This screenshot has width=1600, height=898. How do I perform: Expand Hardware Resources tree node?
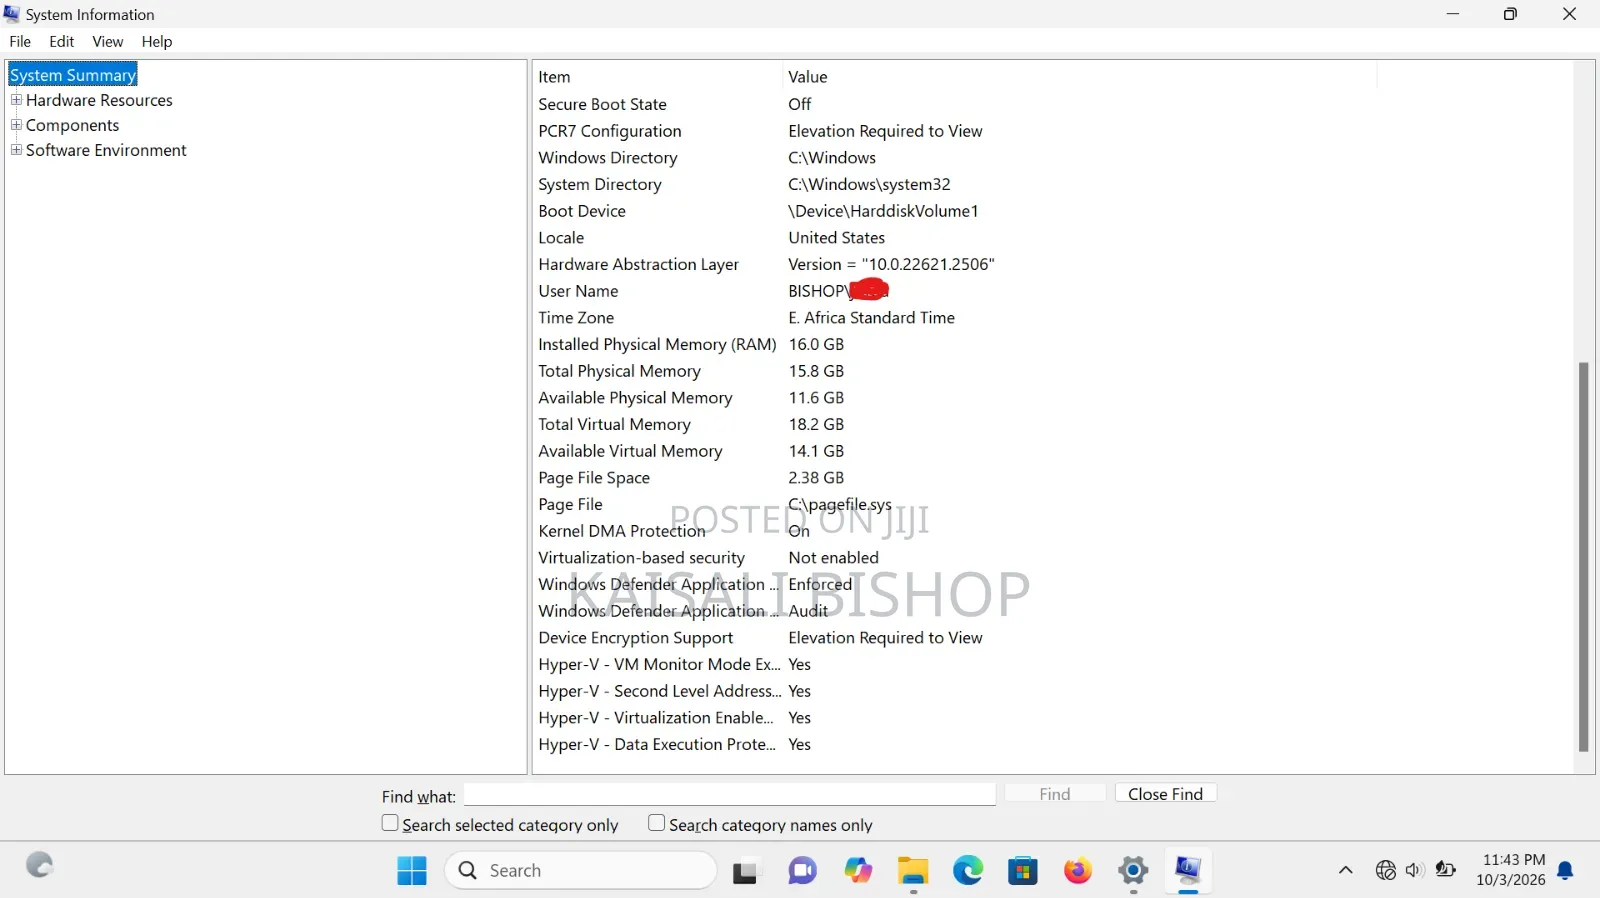point(16,100)
